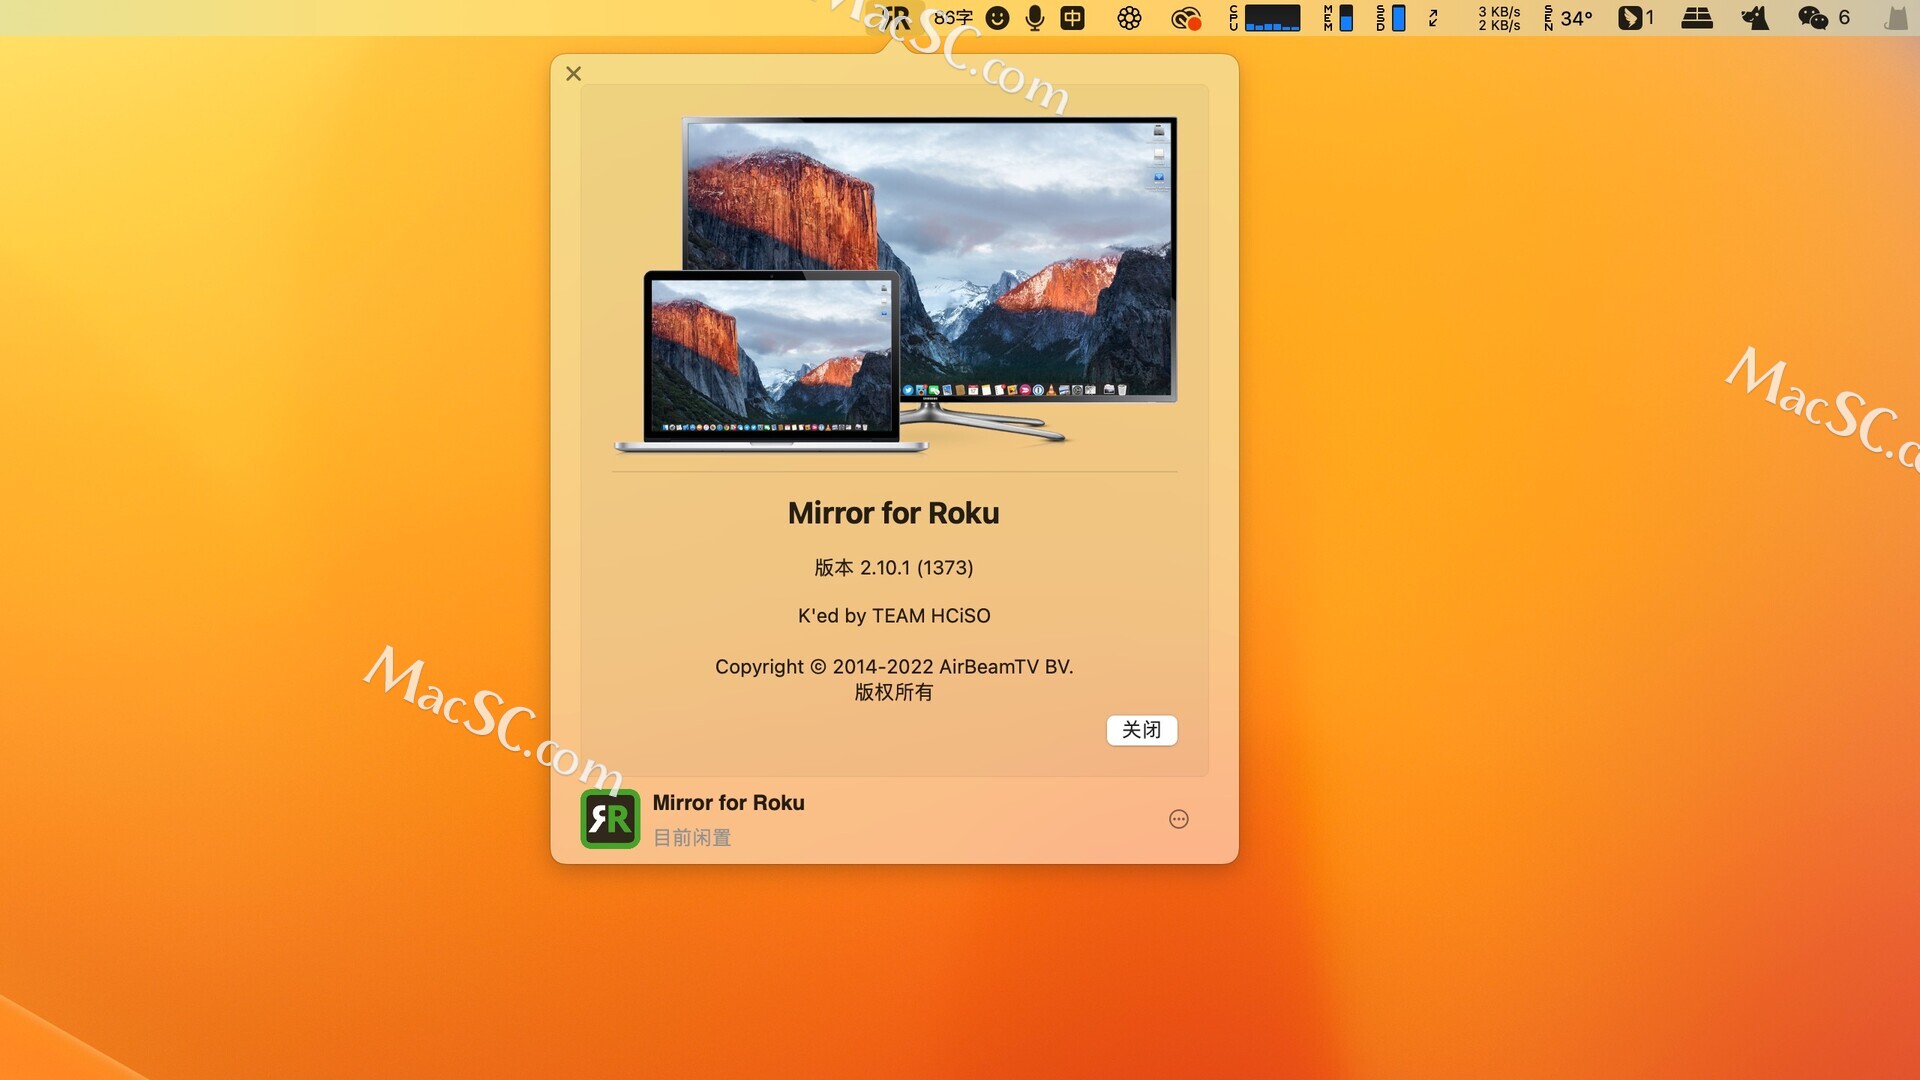
Task: Click the 版权所有 text
Action: (x=894, y=692)
